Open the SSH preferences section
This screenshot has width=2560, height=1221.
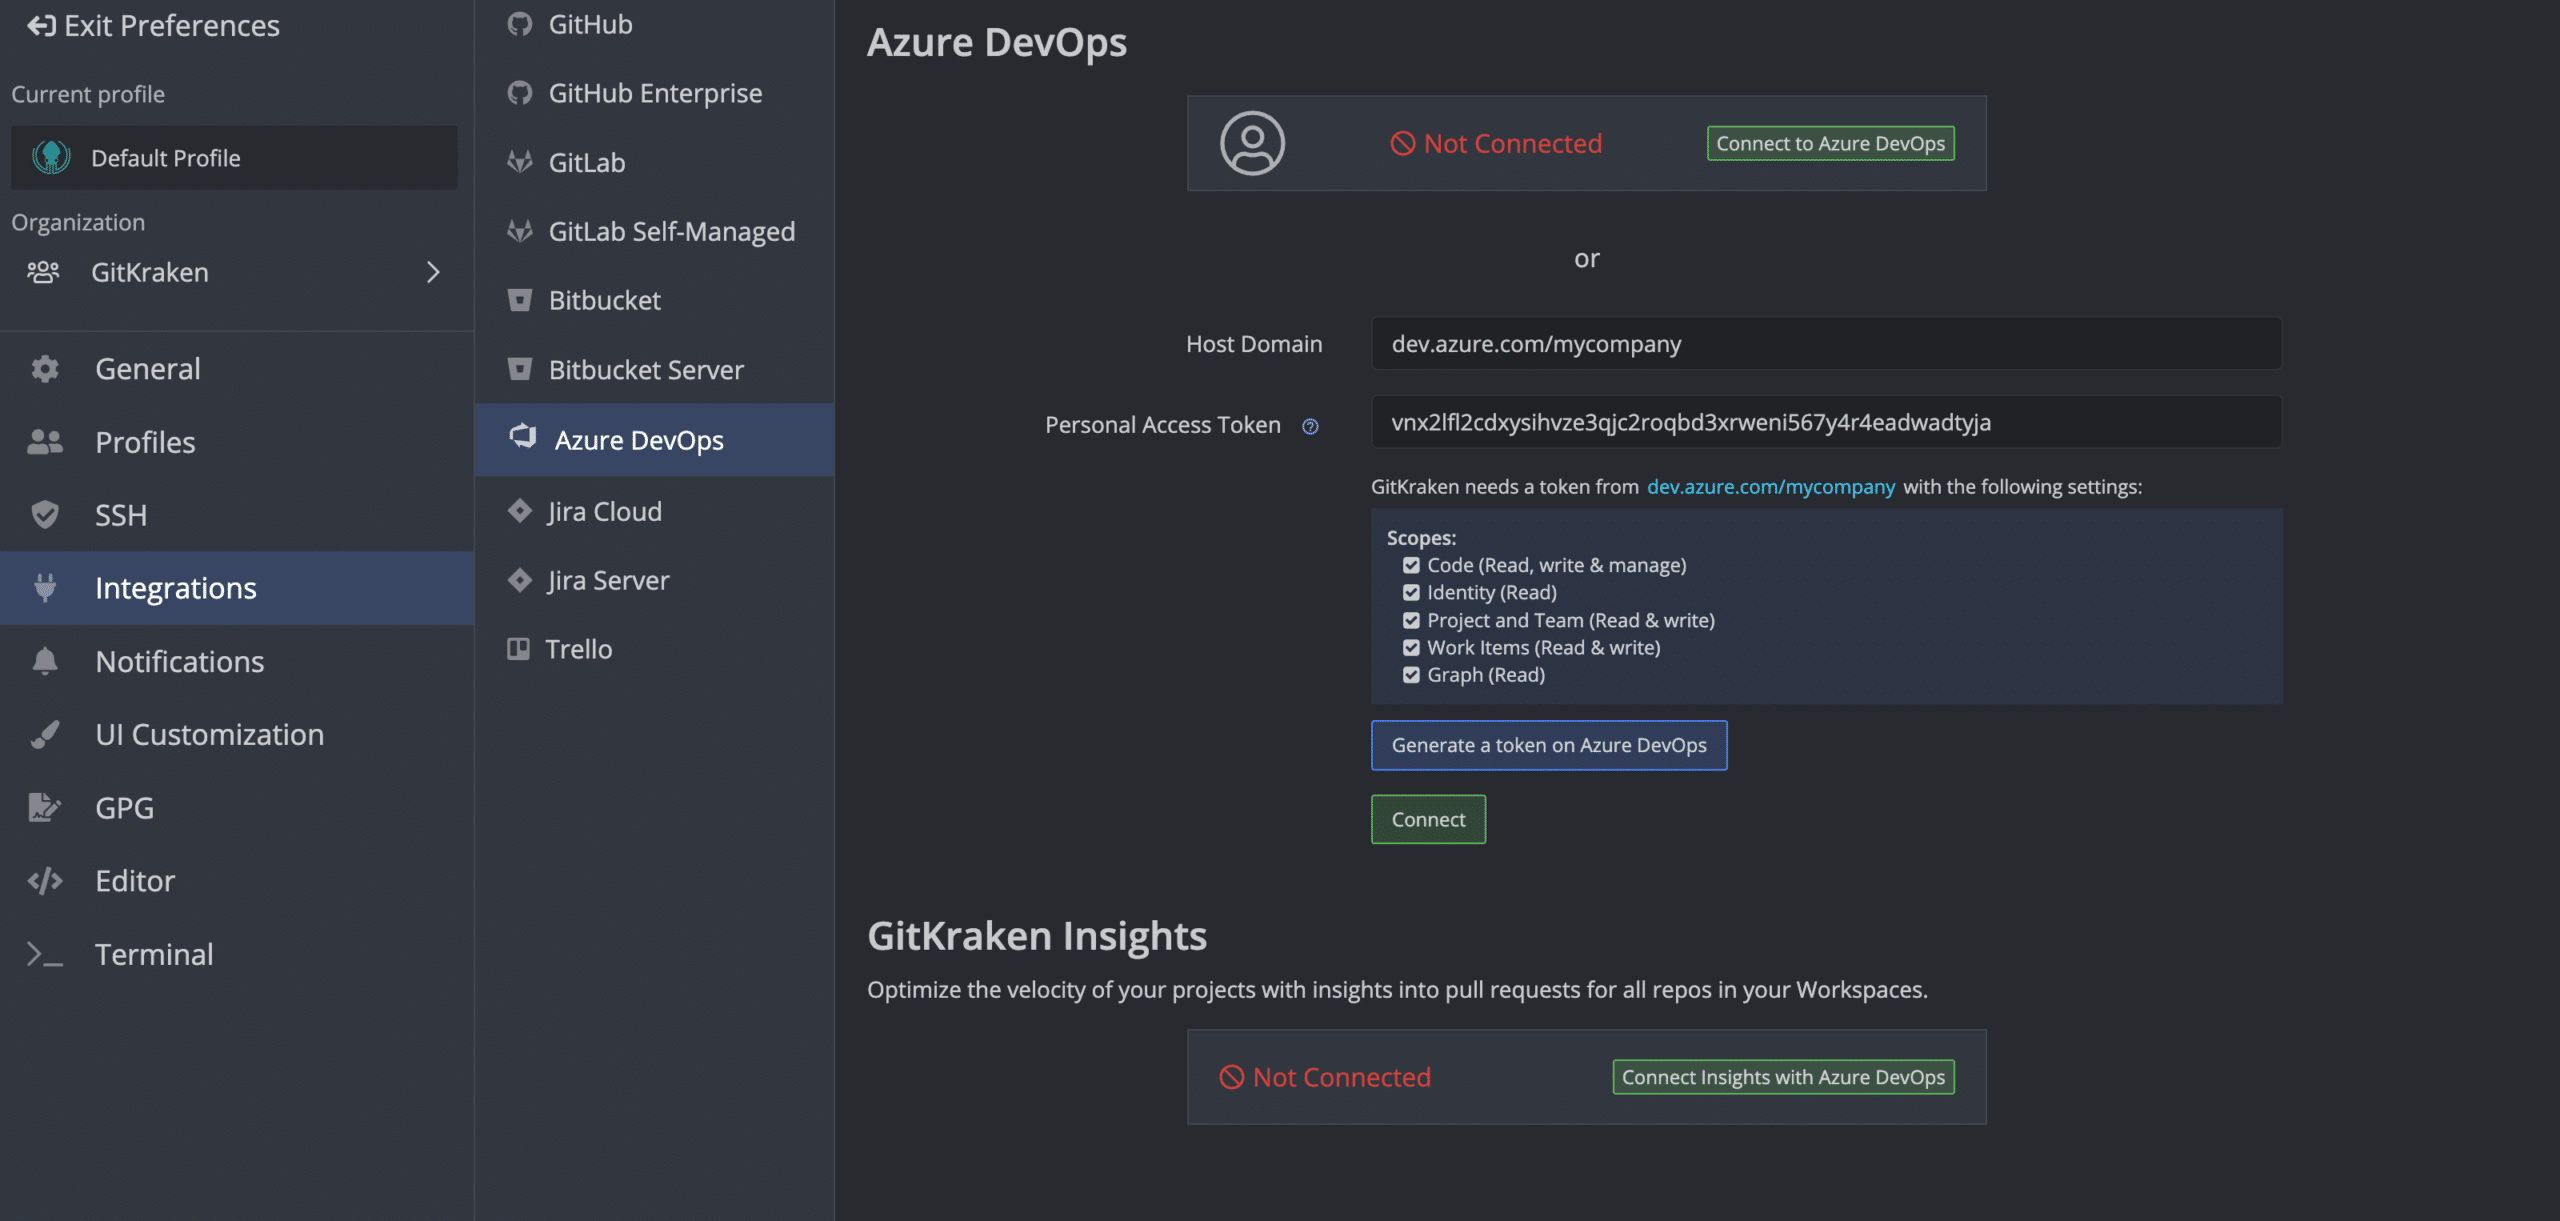pyautogui.click(x=120, y=515)
